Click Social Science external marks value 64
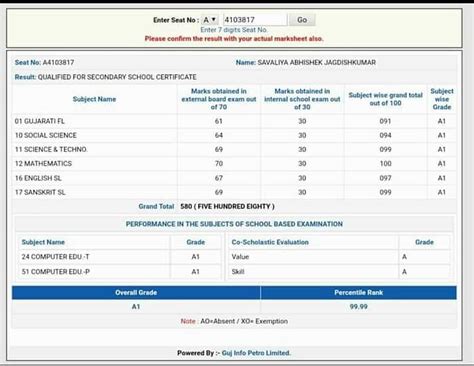Image resolution: width=474 pixels, height=366 pixels. [219, 135]
